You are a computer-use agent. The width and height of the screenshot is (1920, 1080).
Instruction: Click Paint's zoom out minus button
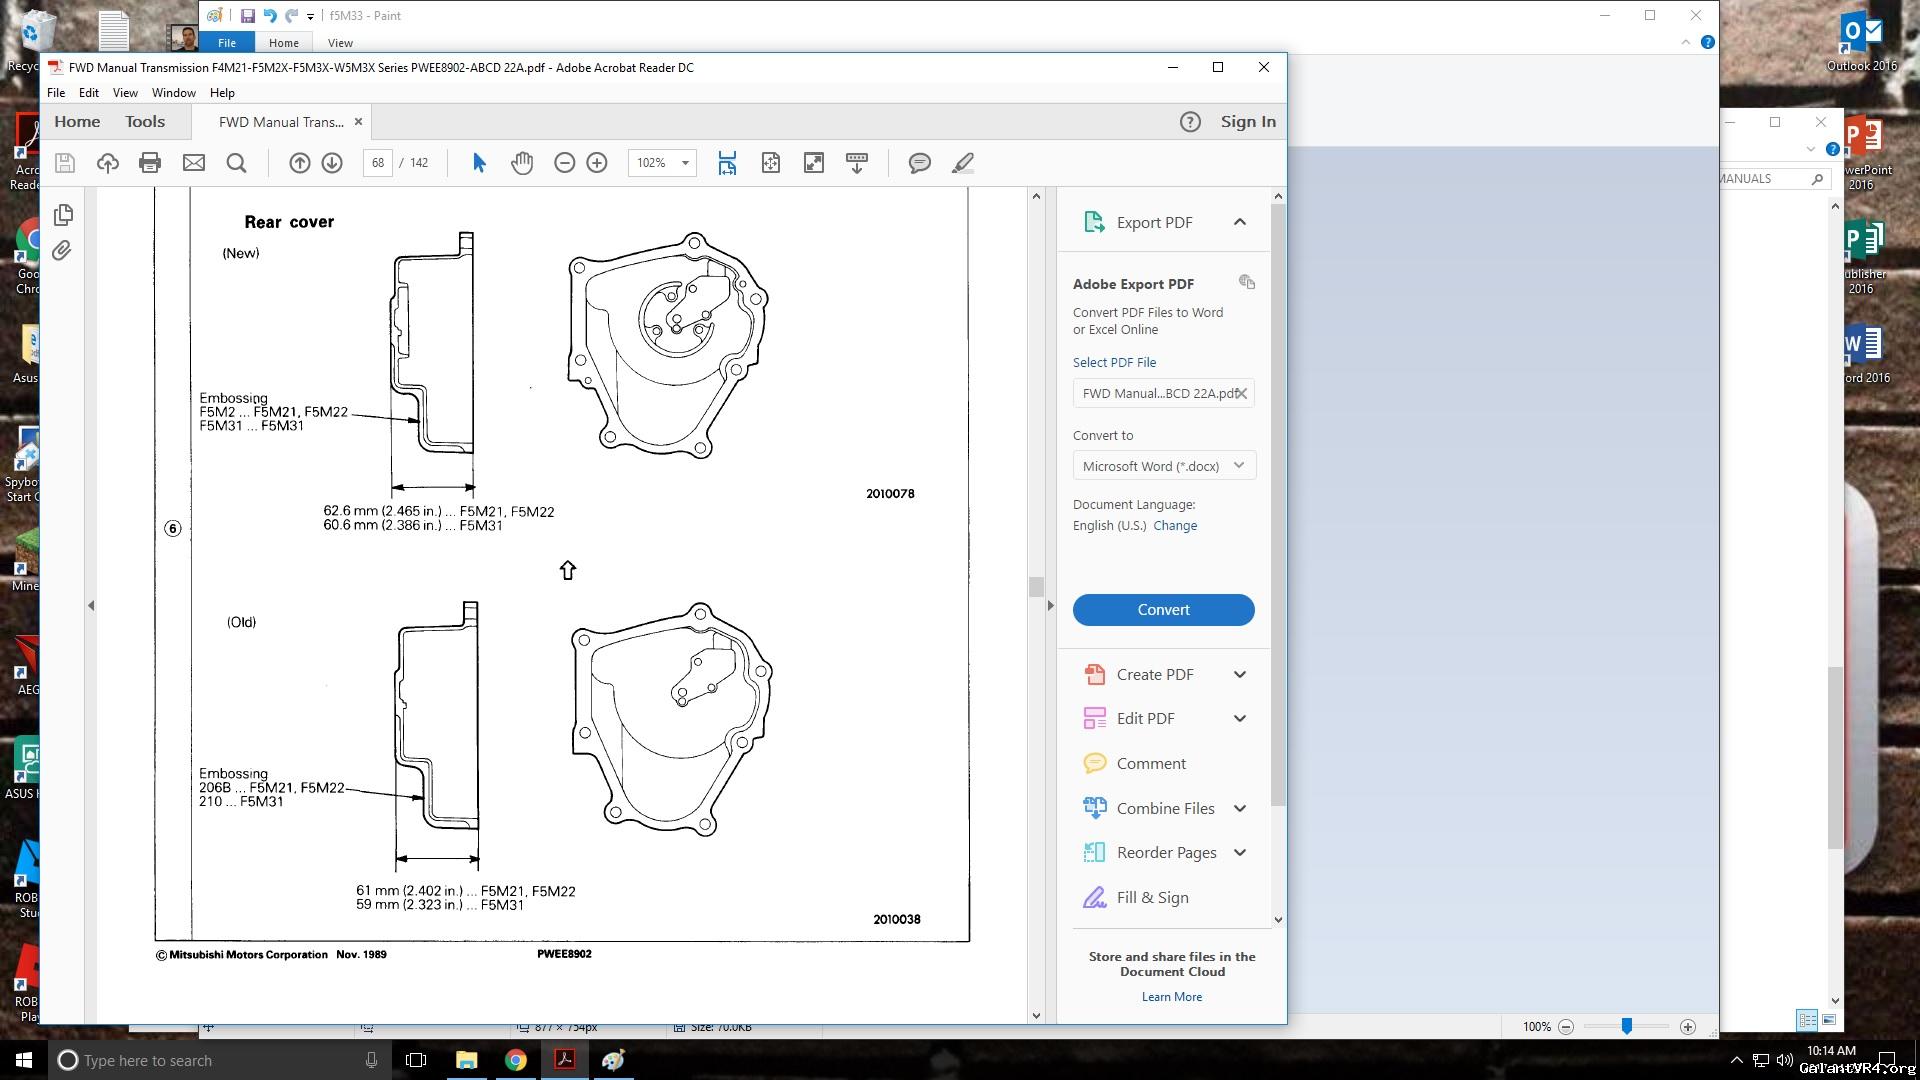pyautogui.click(x=1566, y=1027)
